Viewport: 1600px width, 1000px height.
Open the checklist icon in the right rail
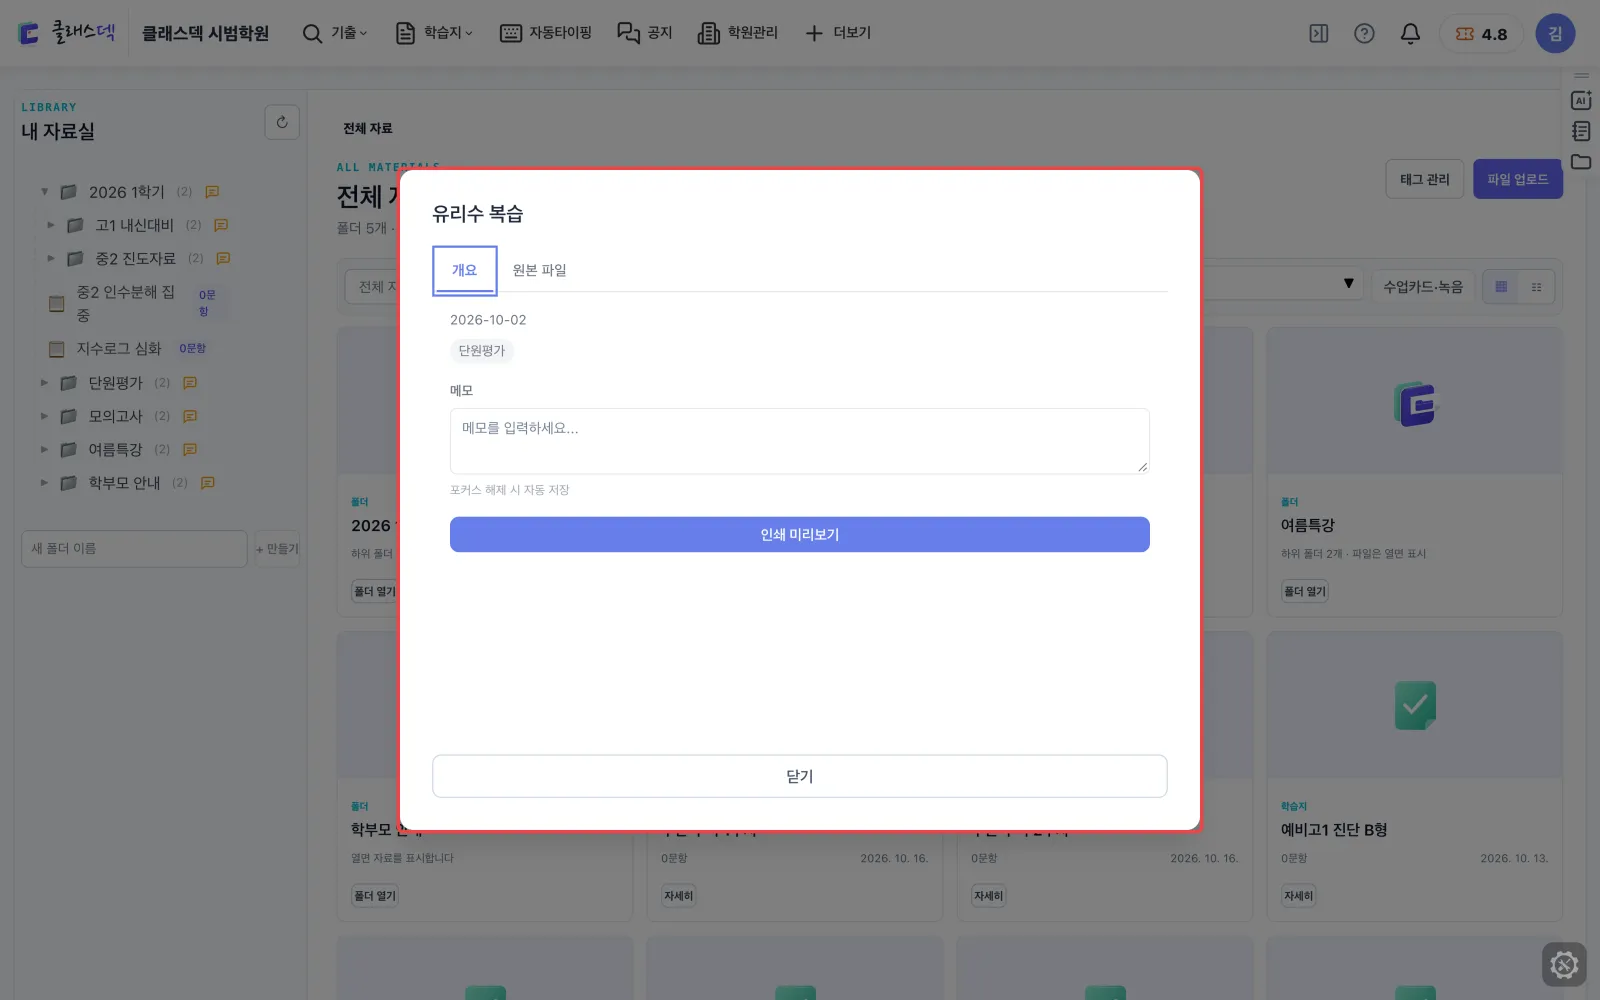click(1581, 131)
